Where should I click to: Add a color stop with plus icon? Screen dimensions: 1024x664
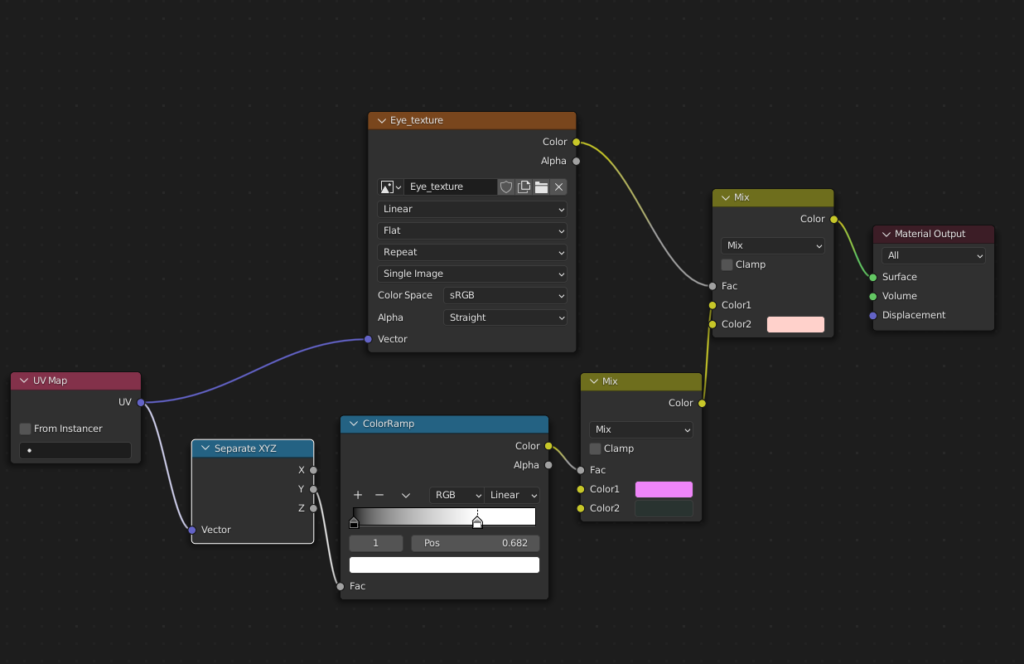click(x=358, y=495)
